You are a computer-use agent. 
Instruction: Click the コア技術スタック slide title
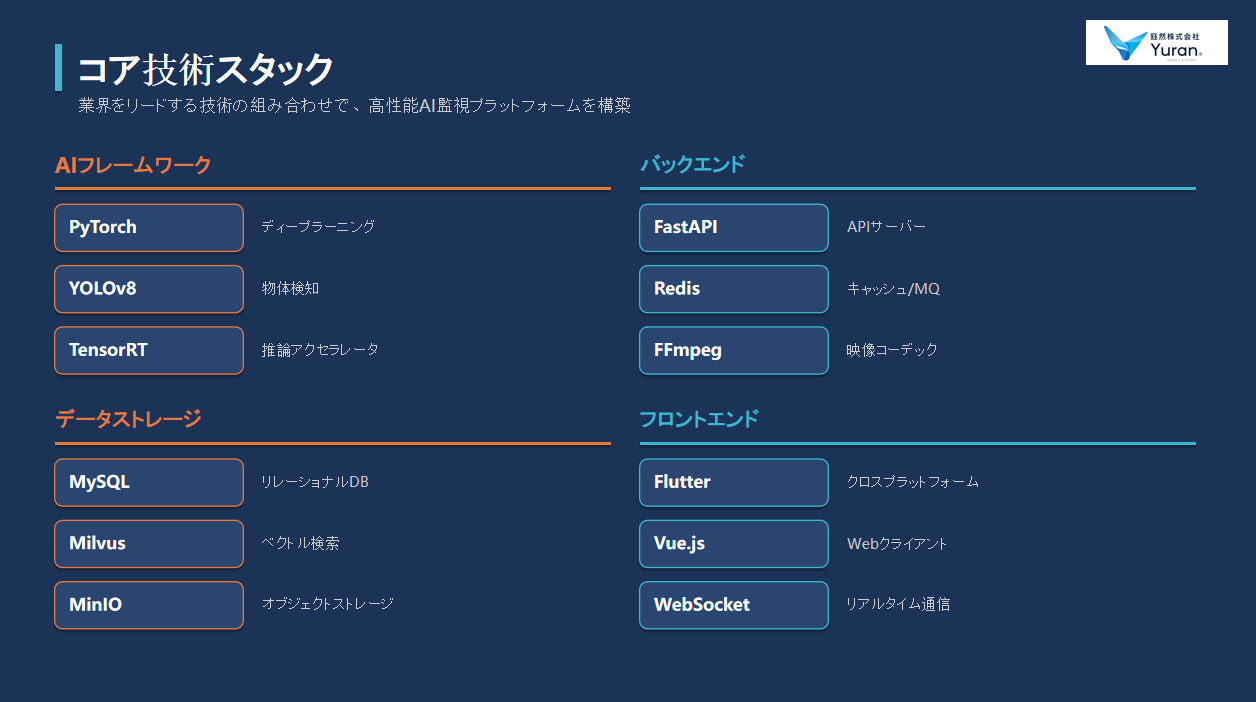tap(206, 69)
